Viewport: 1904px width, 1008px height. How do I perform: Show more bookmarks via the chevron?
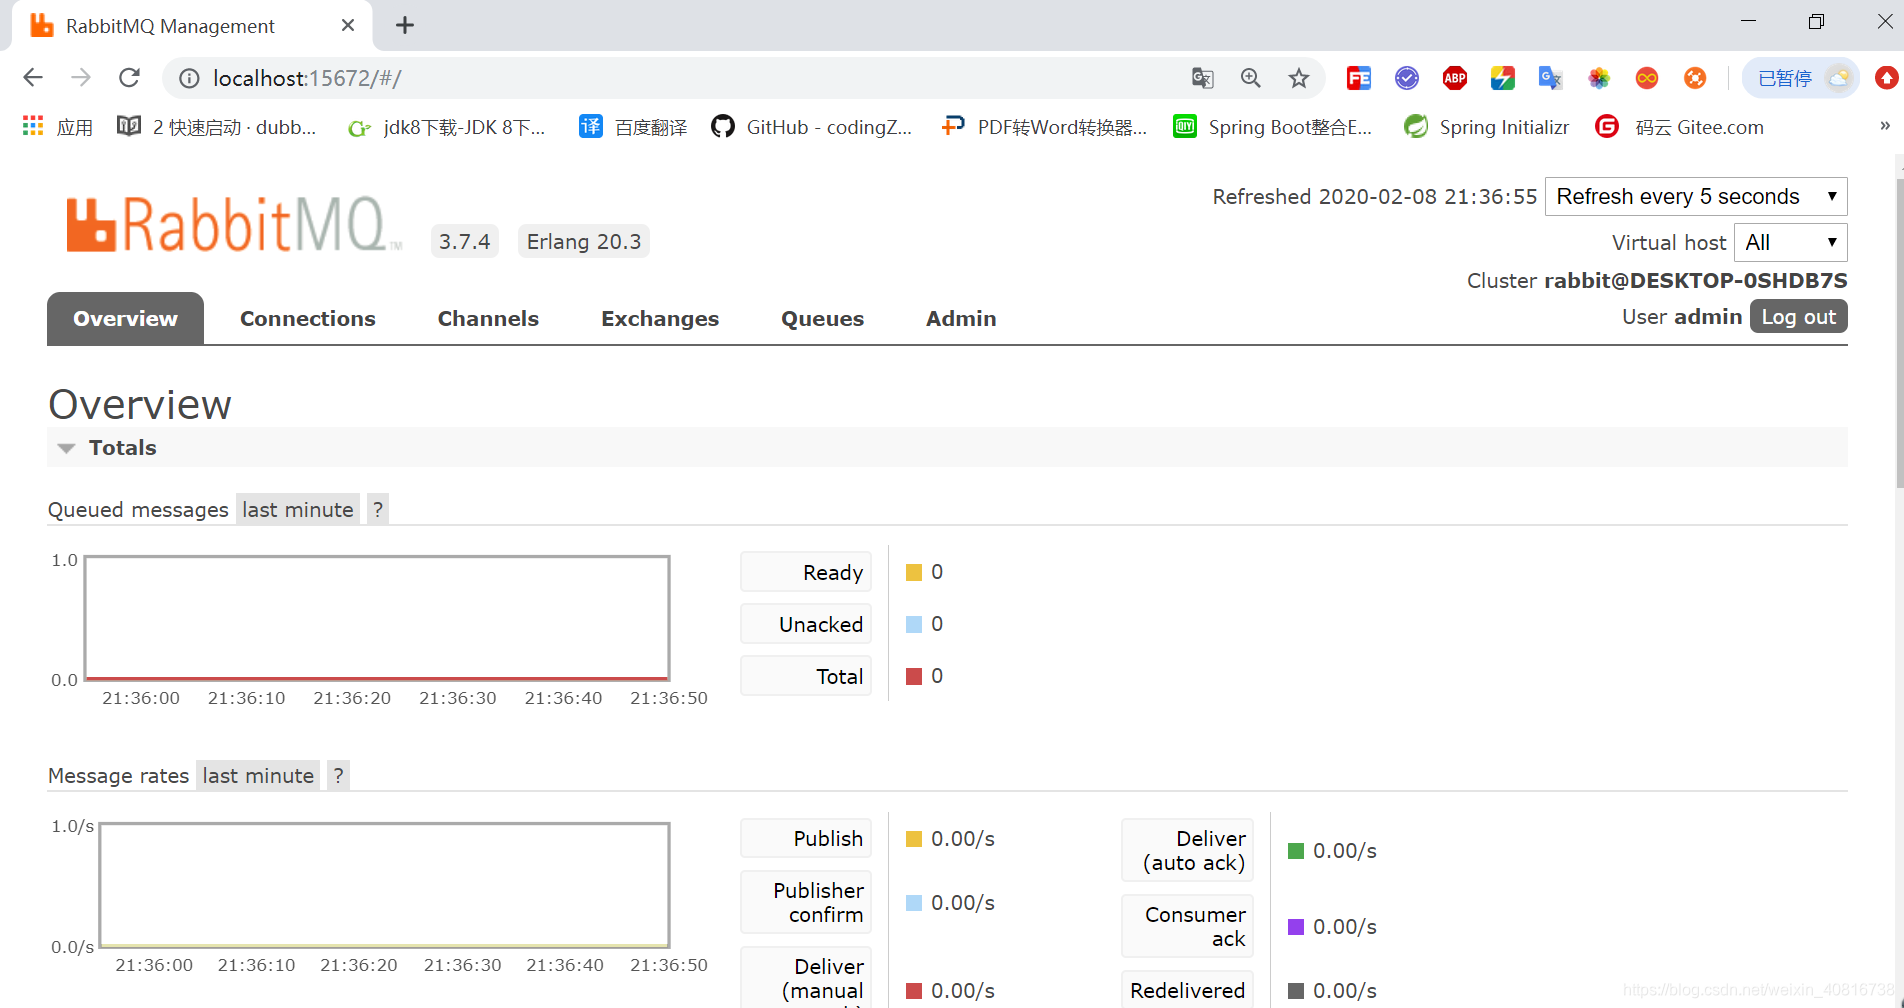pos(1885,126)
